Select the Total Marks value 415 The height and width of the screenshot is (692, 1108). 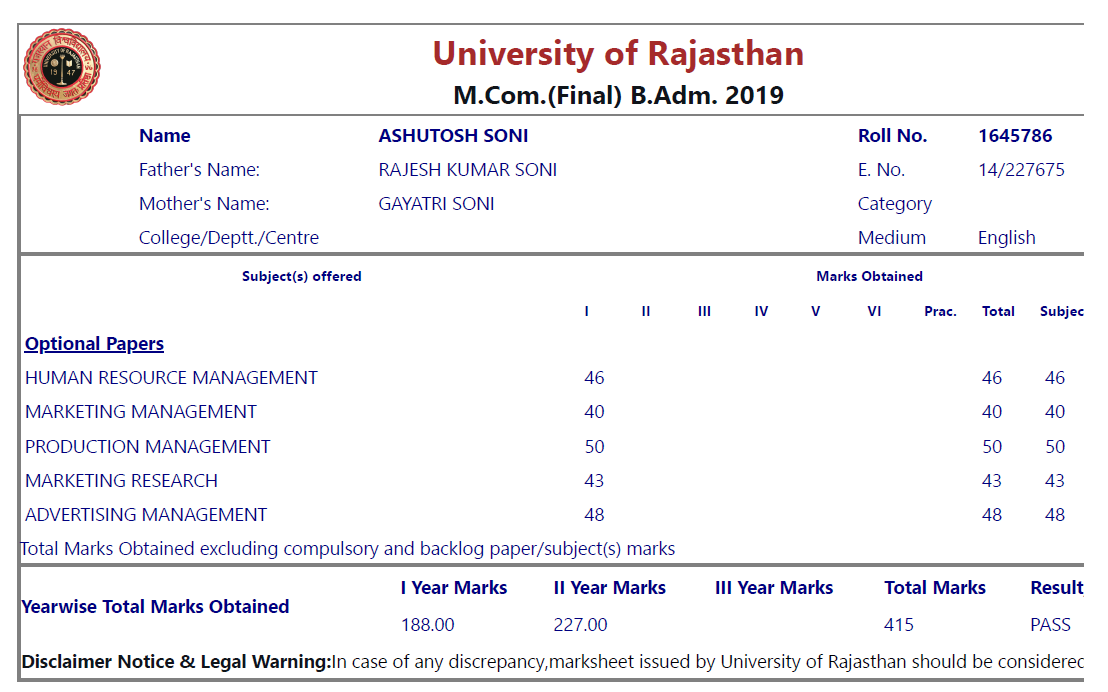coord(899,625)
